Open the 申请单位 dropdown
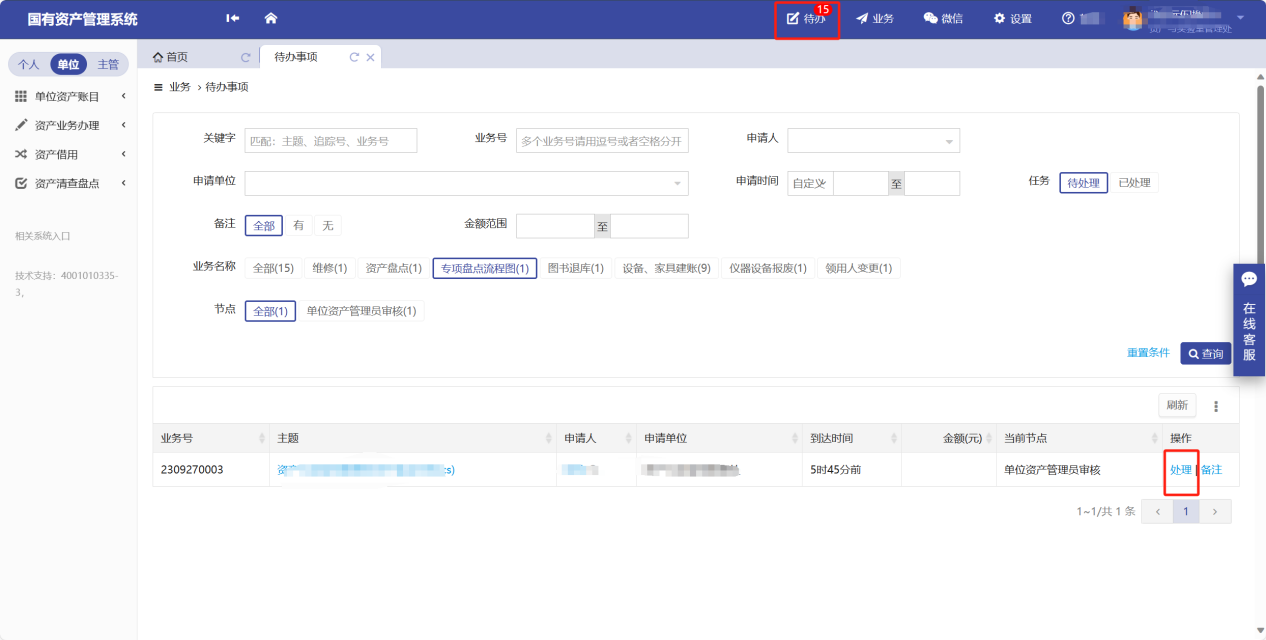This screenshot has height=640, width=1266. [466, 183]
